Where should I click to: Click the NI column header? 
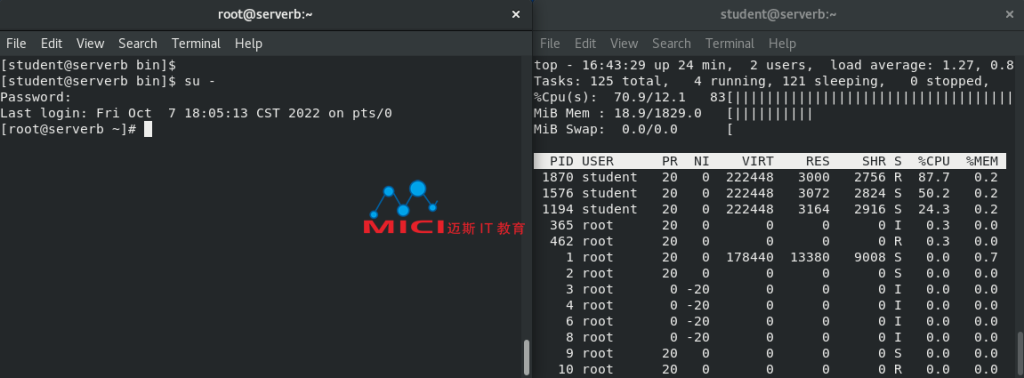point(701,161)
